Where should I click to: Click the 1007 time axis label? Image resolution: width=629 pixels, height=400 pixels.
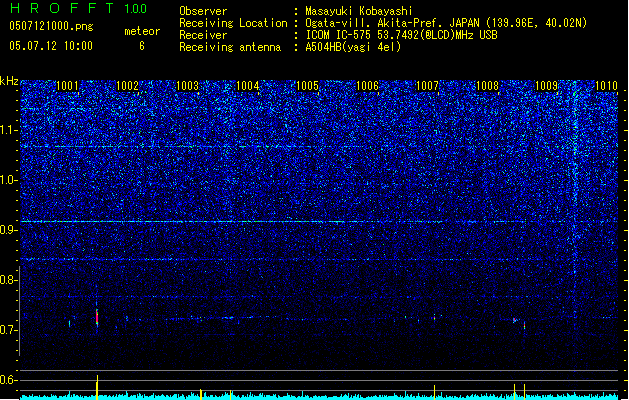pos(427,86)
